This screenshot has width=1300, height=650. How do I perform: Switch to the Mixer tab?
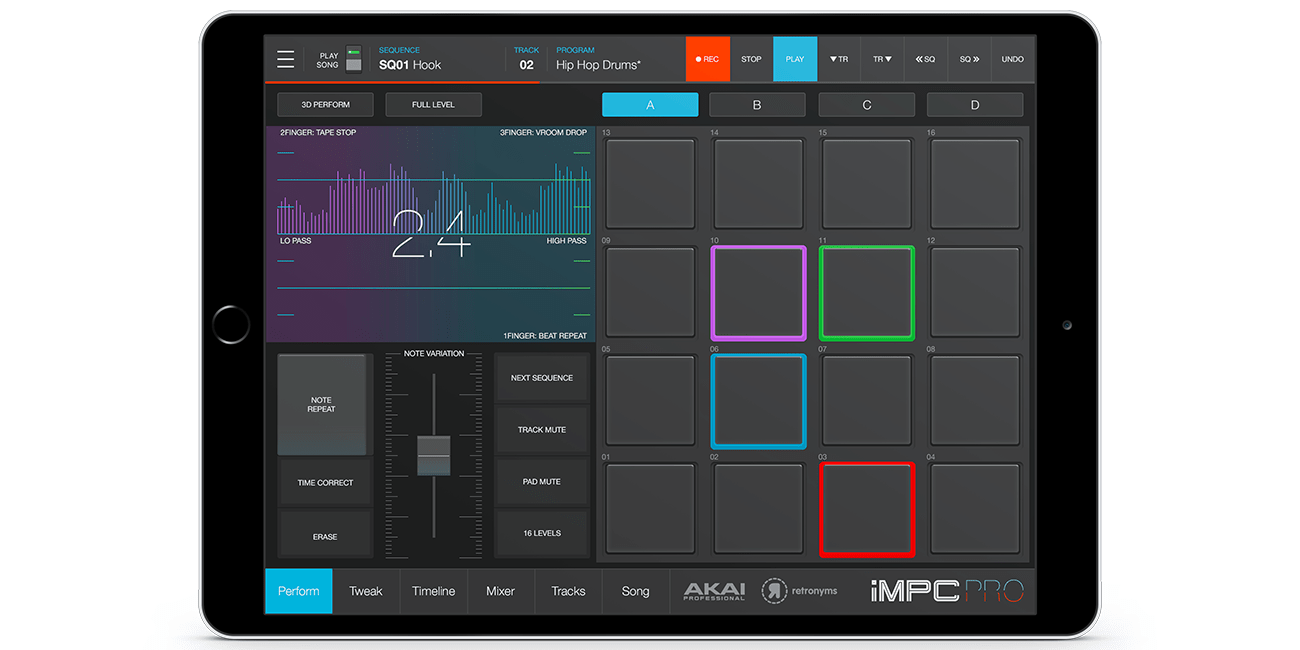point(500,591)
